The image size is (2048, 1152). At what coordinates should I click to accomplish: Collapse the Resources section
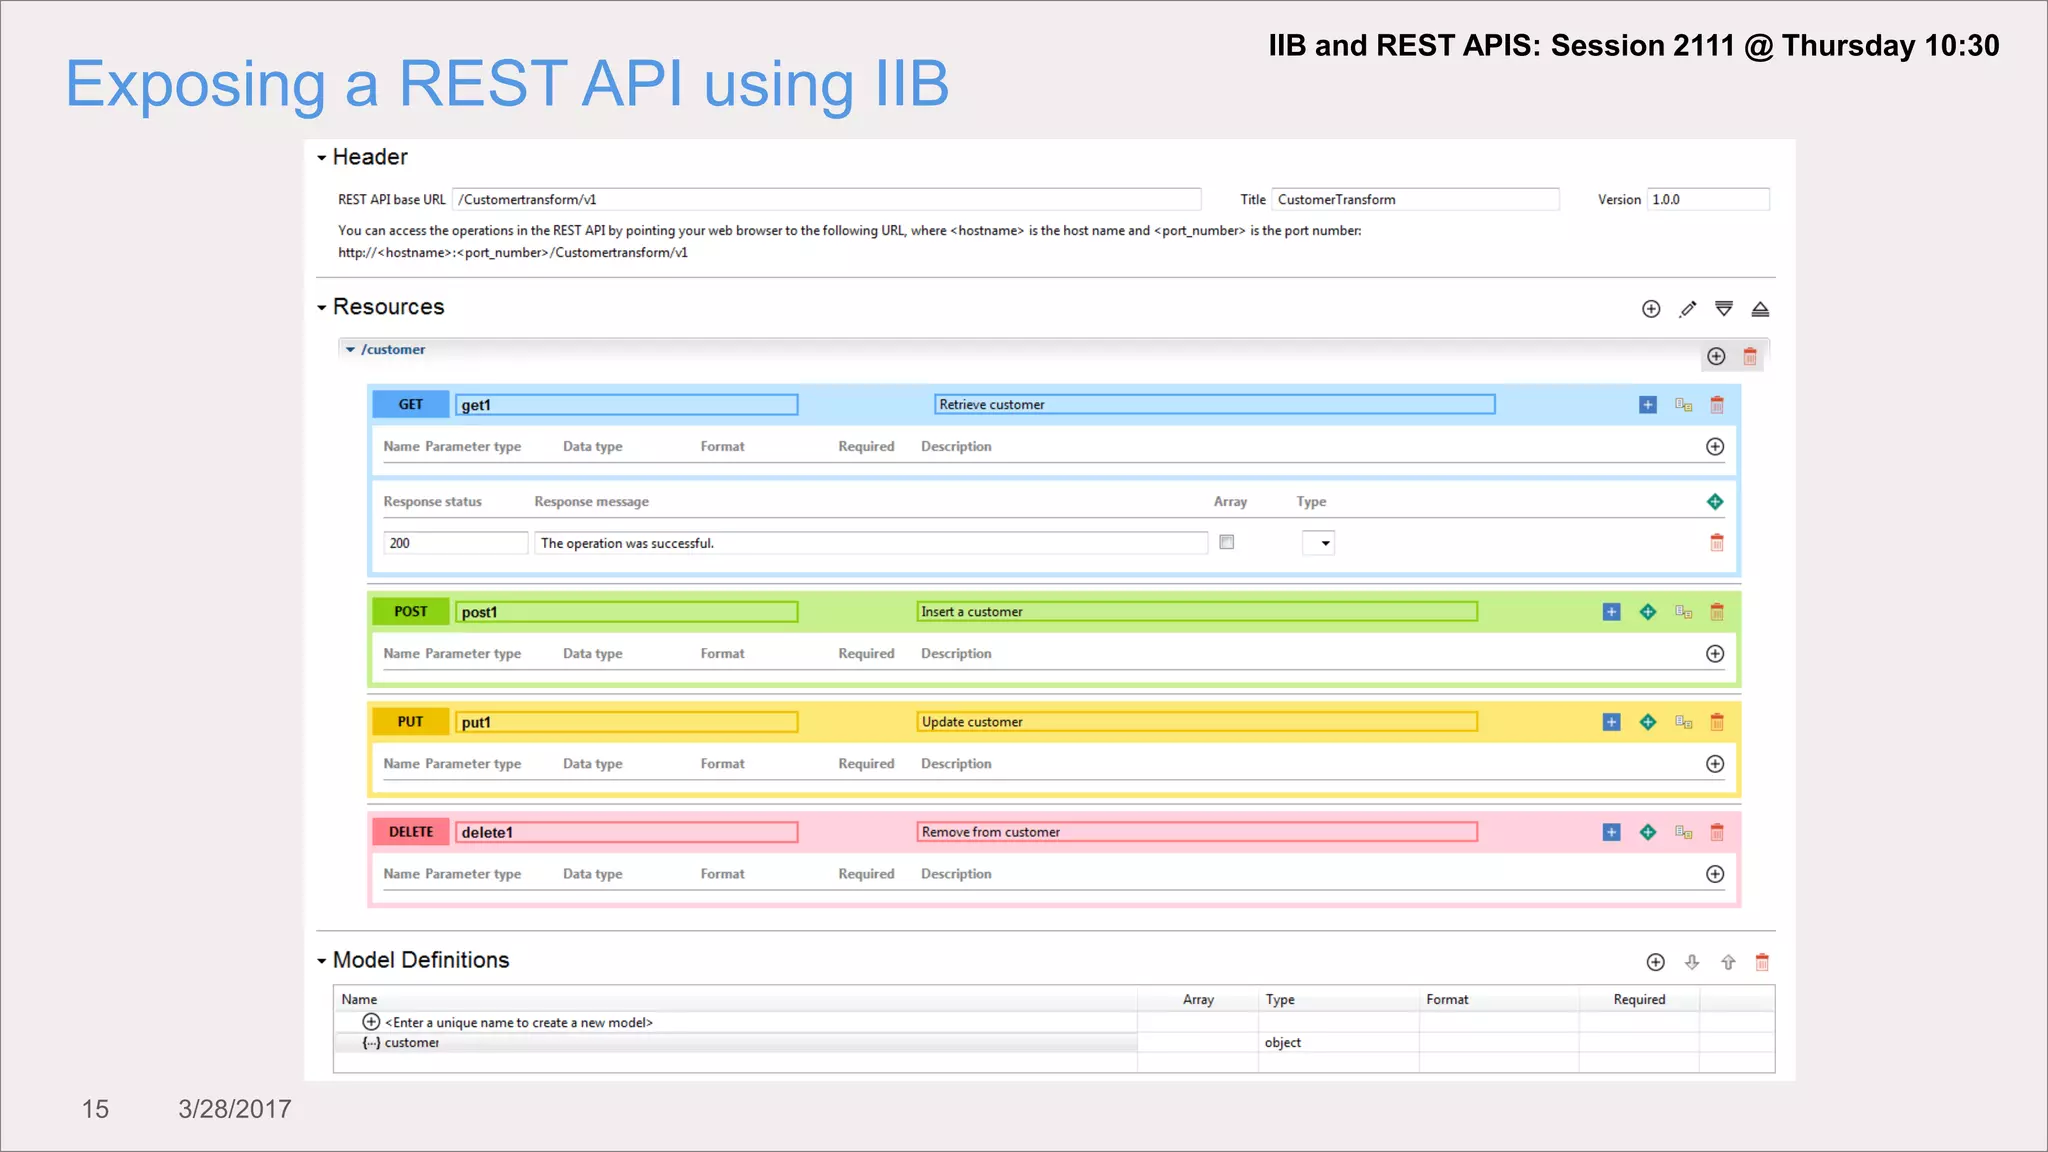coord(322,308)
